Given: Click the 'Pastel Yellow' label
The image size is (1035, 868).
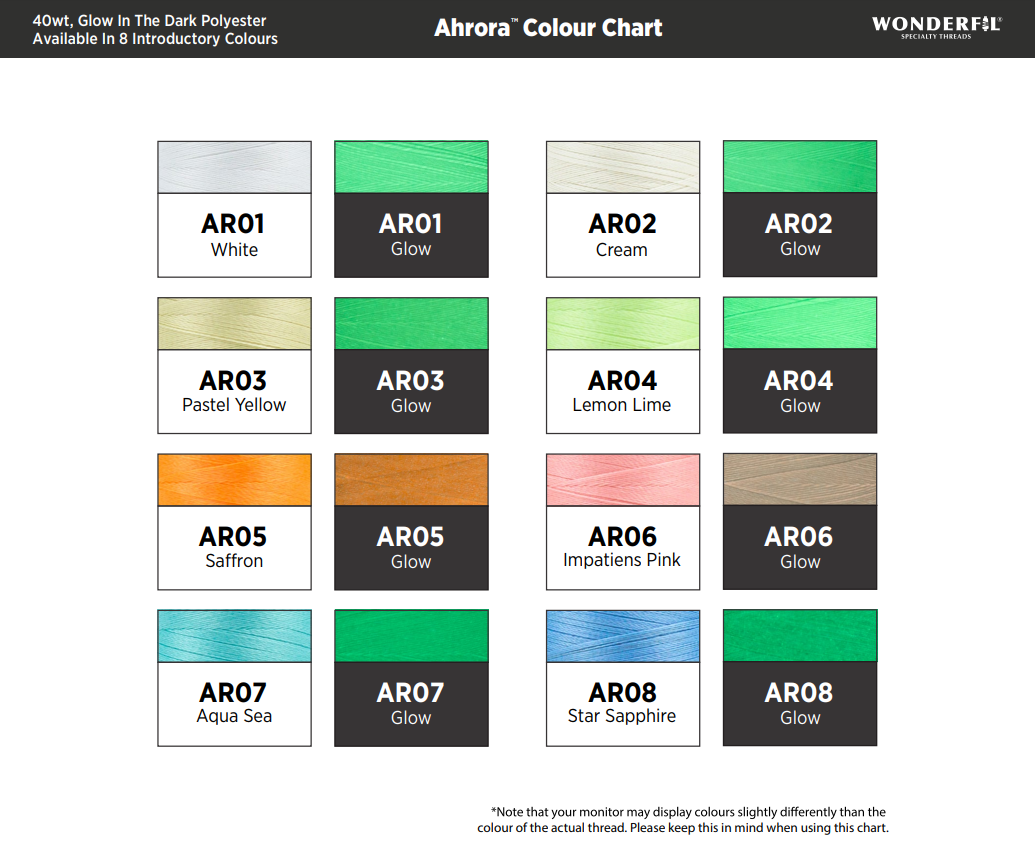Looking at the screenshot, I should tap(234, 405).
